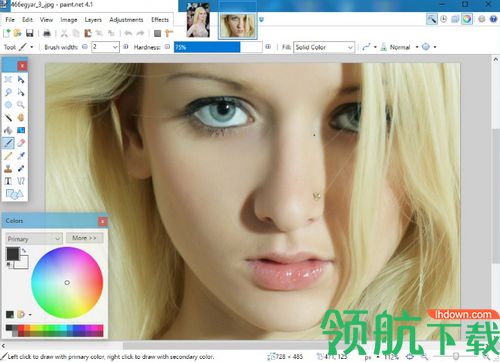Click the Print toolbar icon
This screenshot has height=362, width=500.
pos(47,33)
